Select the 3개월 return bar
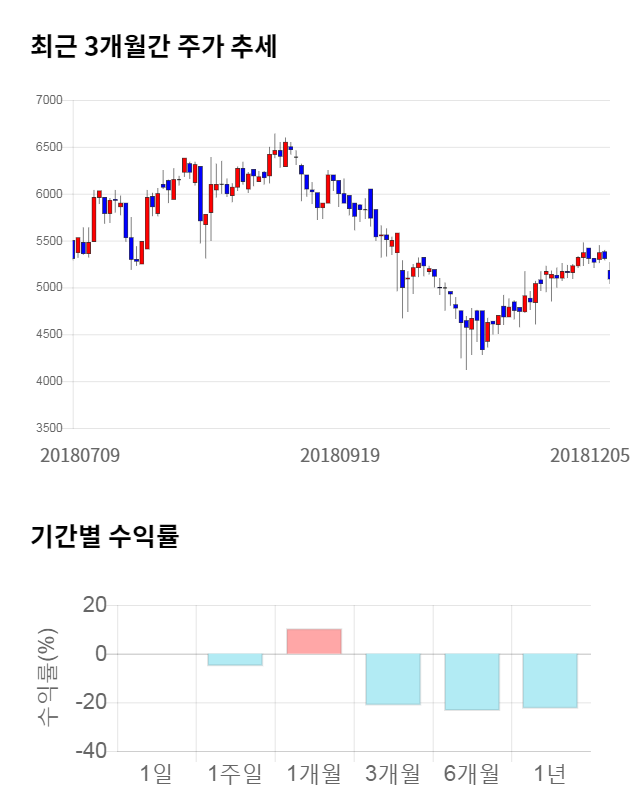This screenshot has height=810, width=640. 393,679
